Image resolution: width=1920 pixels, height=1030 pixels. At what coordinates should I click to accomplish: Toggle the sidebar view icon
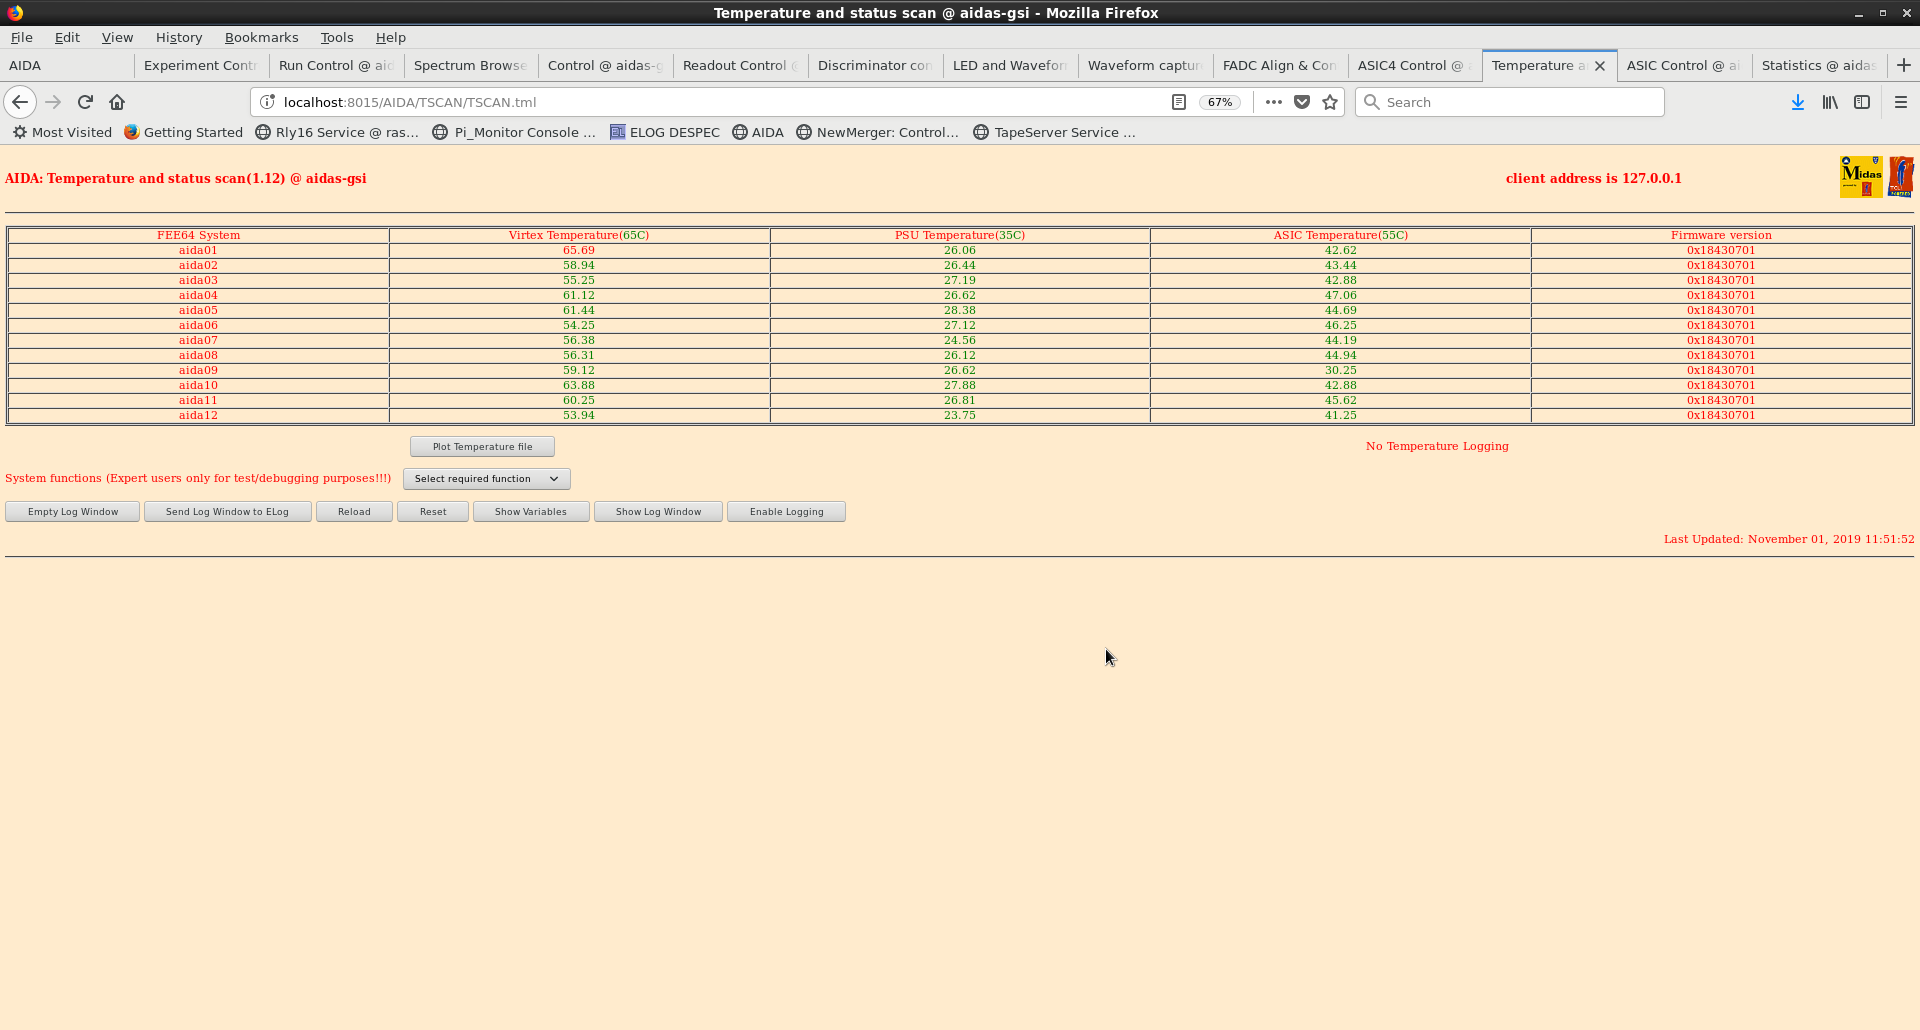click(x=1862, y=102)
